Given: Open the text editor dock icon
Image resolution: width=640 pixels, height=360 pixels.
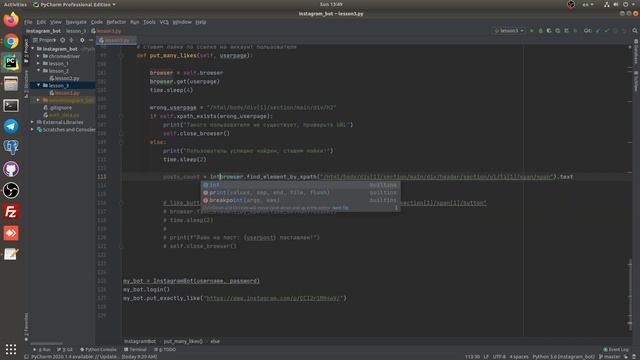Looking at the screenshot, I should click(11, 254).
